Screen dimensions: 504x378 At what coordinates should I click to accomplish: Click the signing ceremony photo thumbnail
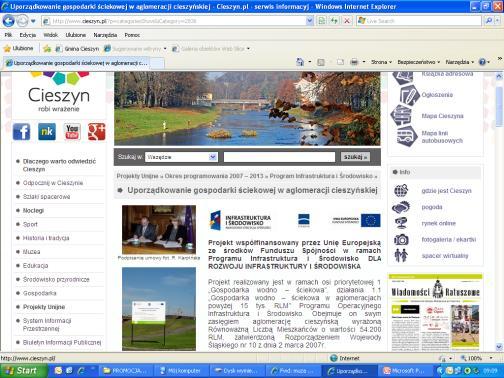point(159,230)
